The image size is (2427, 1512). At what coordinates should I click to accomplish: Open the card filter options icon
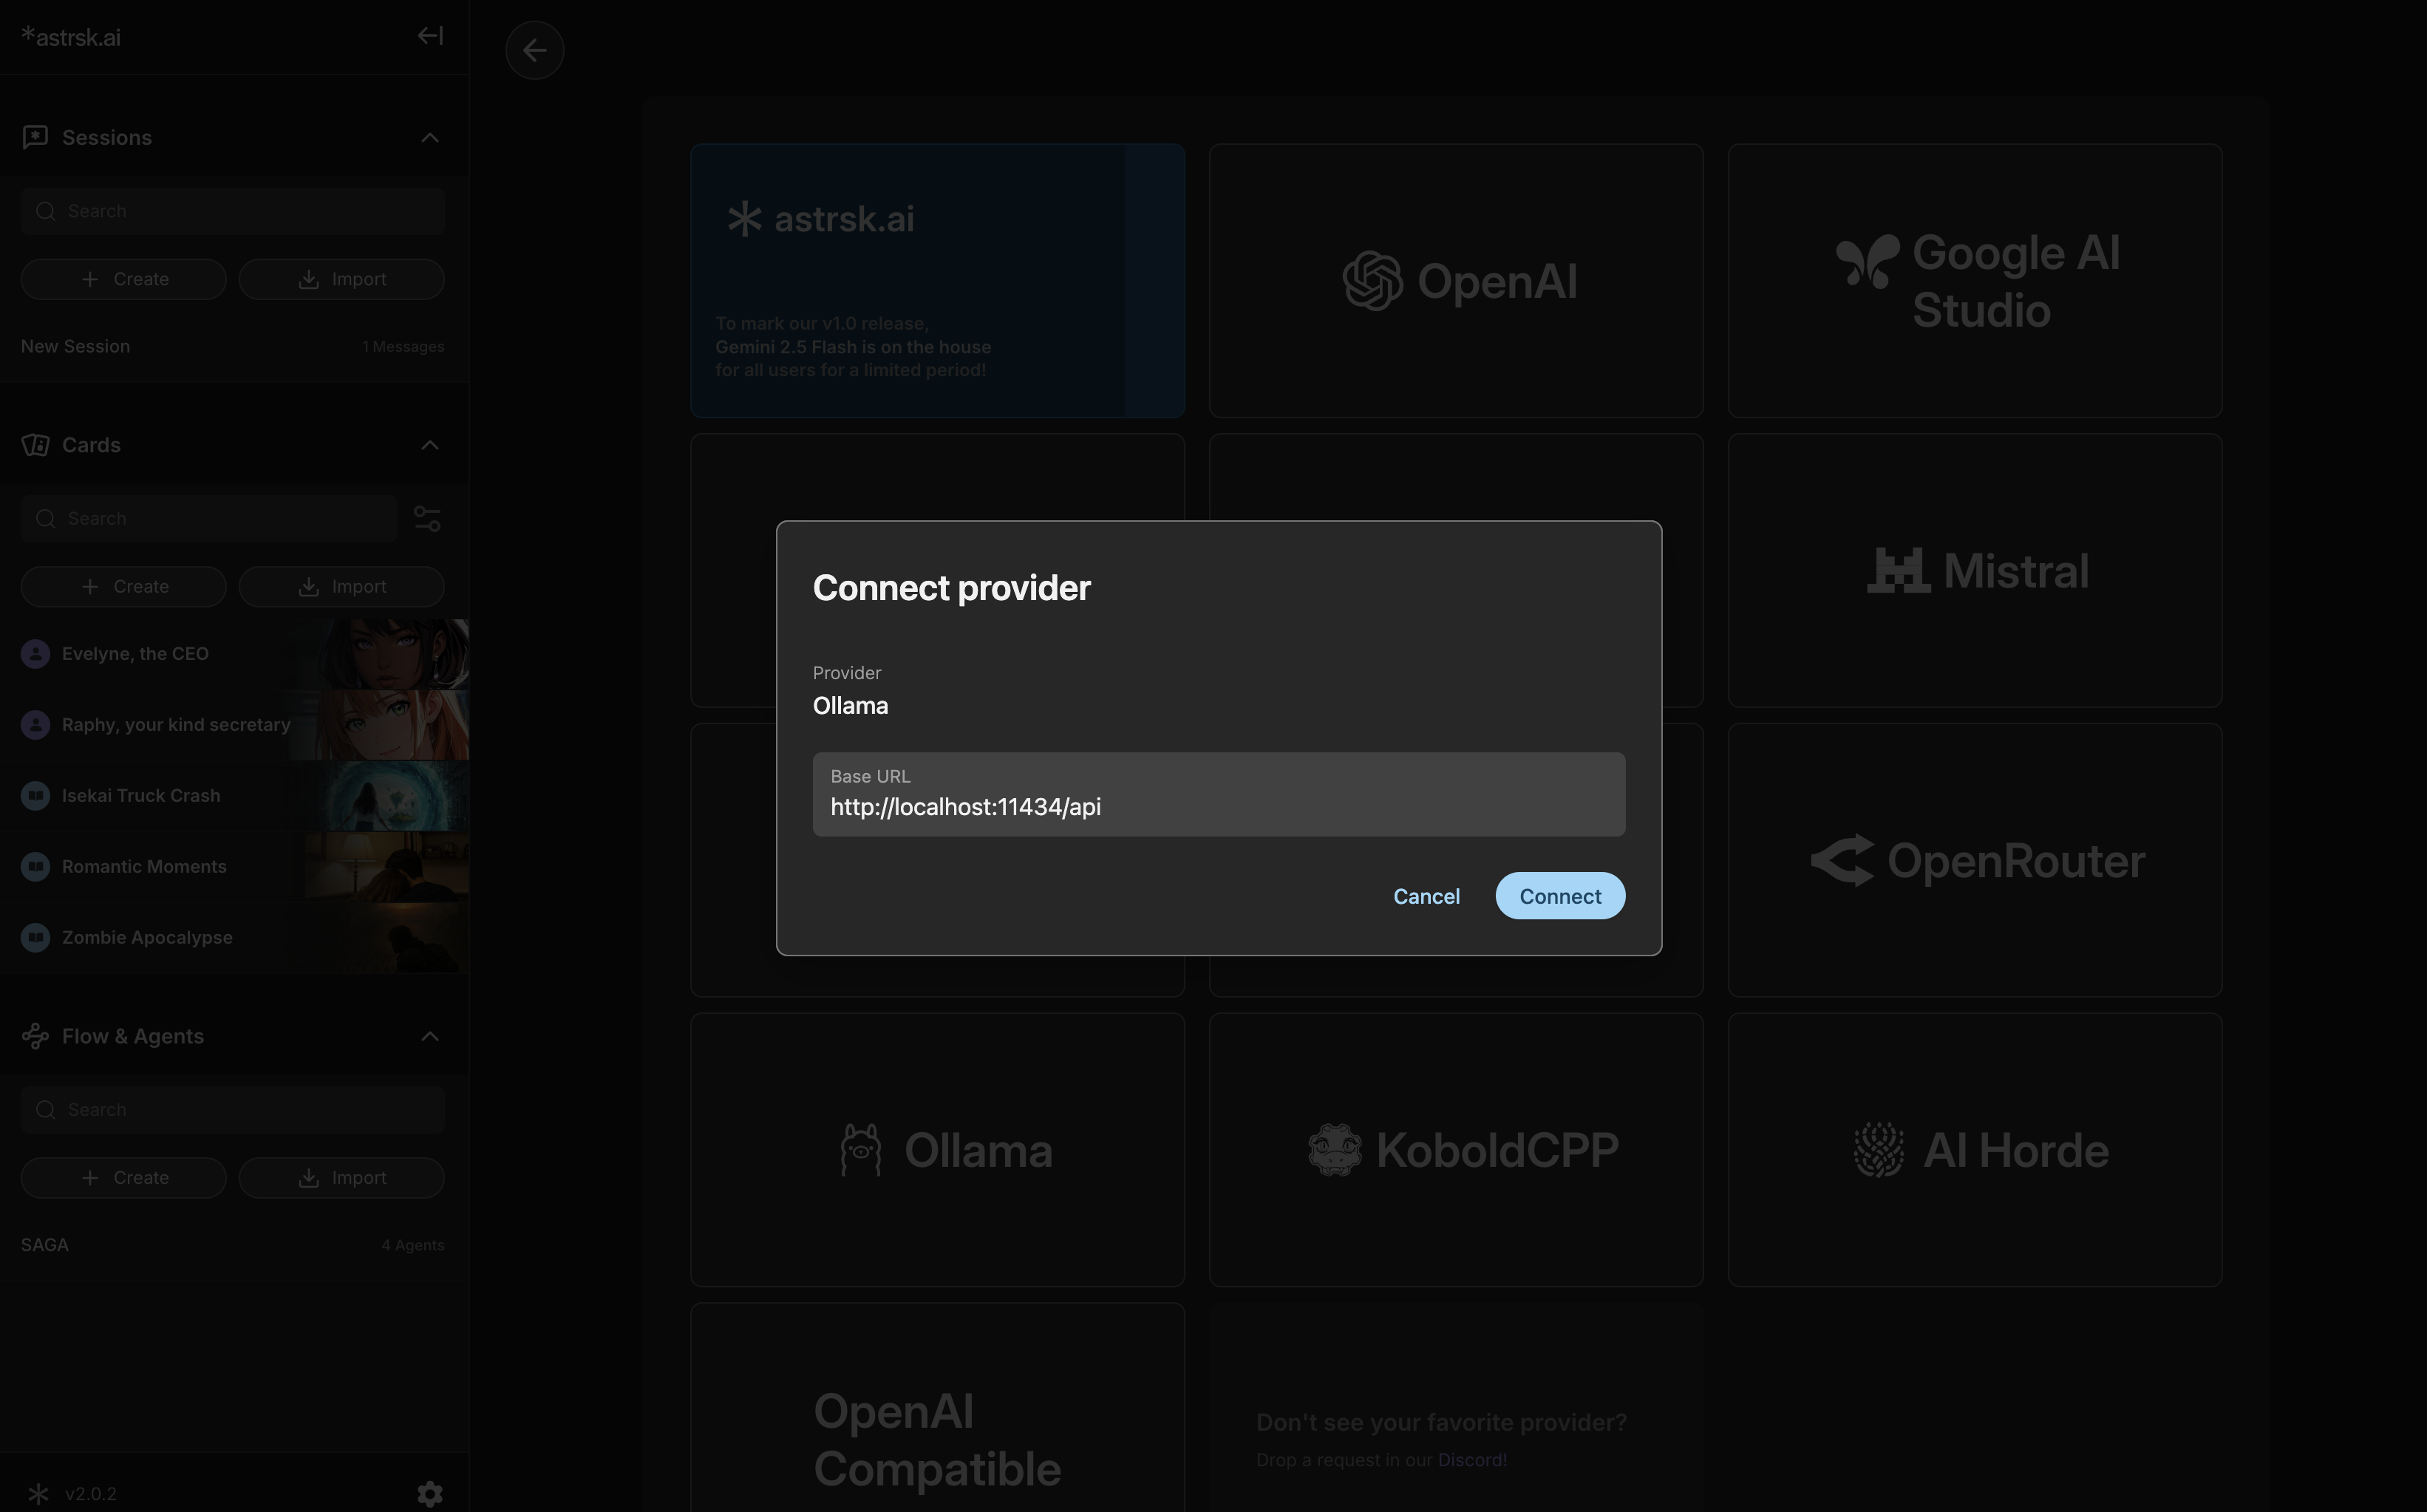click(x=427, y=518)
